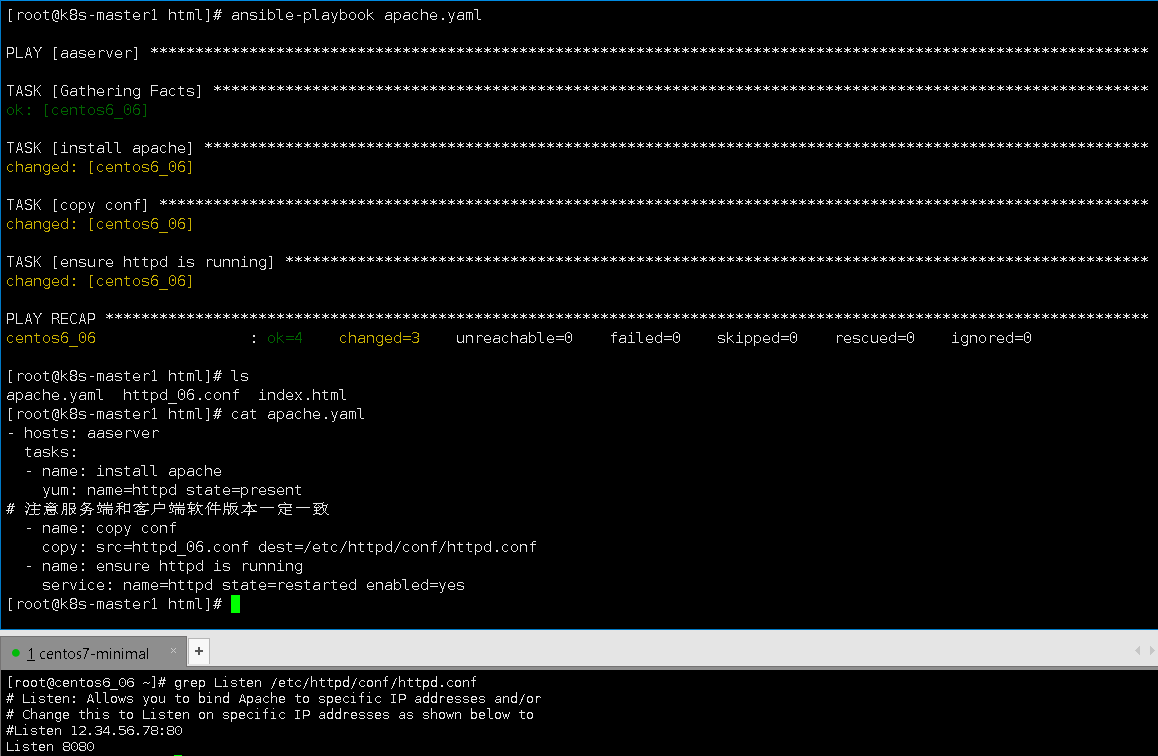The width and height of the screenshot is (1158, 756).
Task: Click '- name: ensure httpd is running' YAML line
Action: pos(164,566)
